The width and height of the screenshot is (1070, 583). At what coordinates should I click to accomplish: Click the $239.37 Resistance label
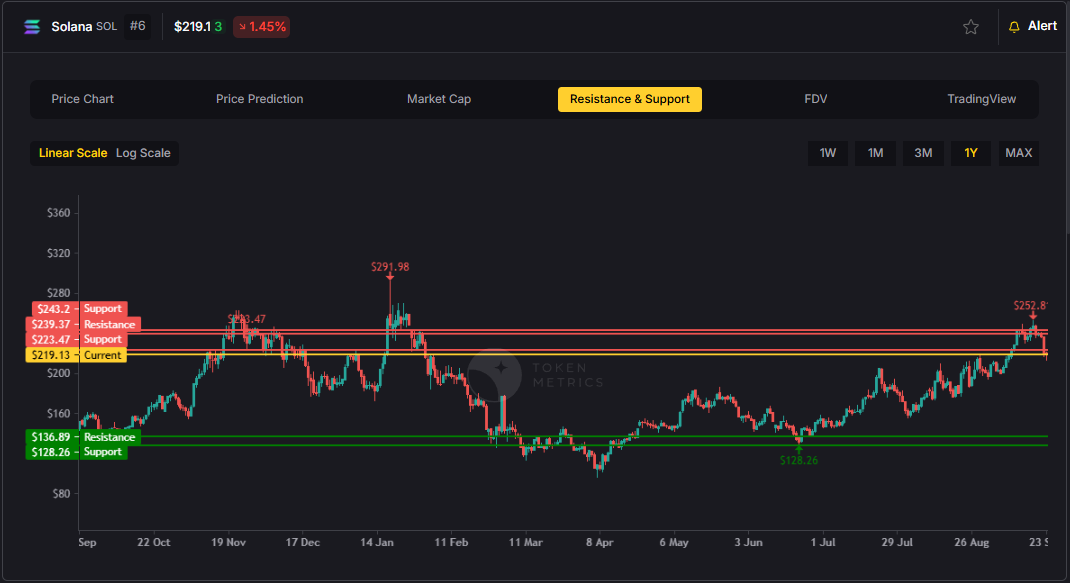click(83, 324)
